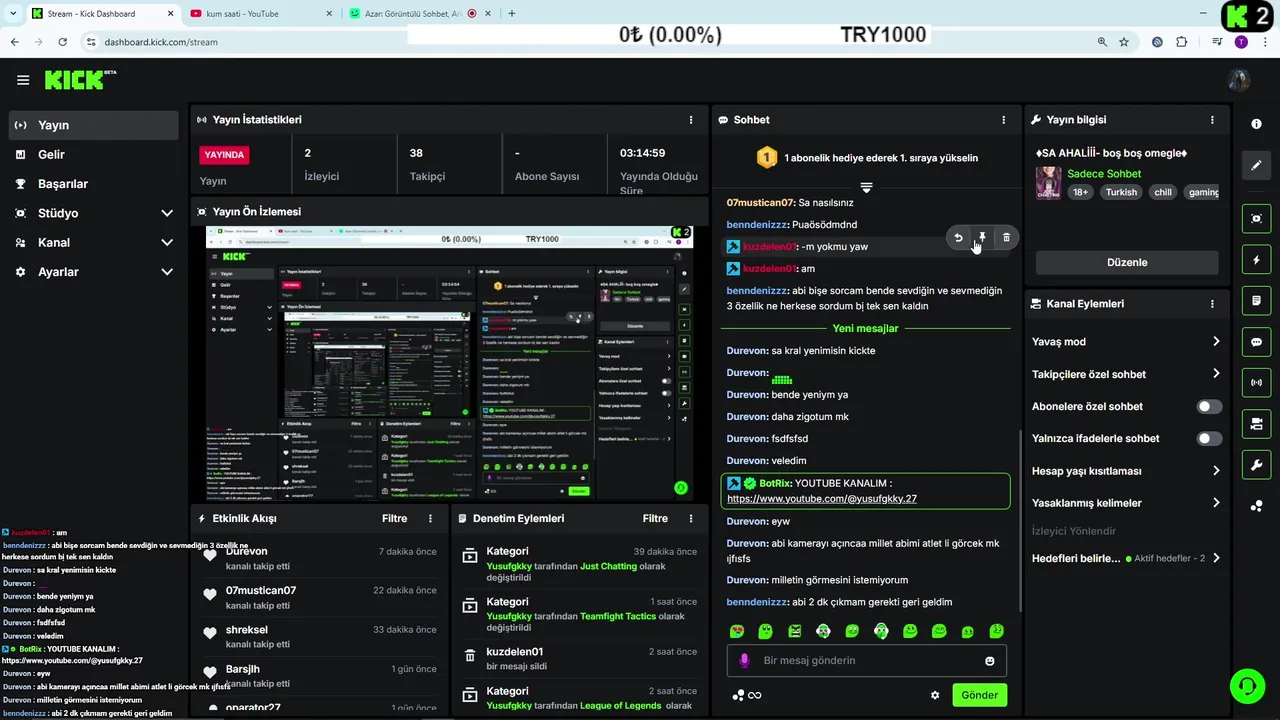The image size is (1280, 720).
Task: Open Takipçilere özel sohbet options
Action: point(1127,374)
